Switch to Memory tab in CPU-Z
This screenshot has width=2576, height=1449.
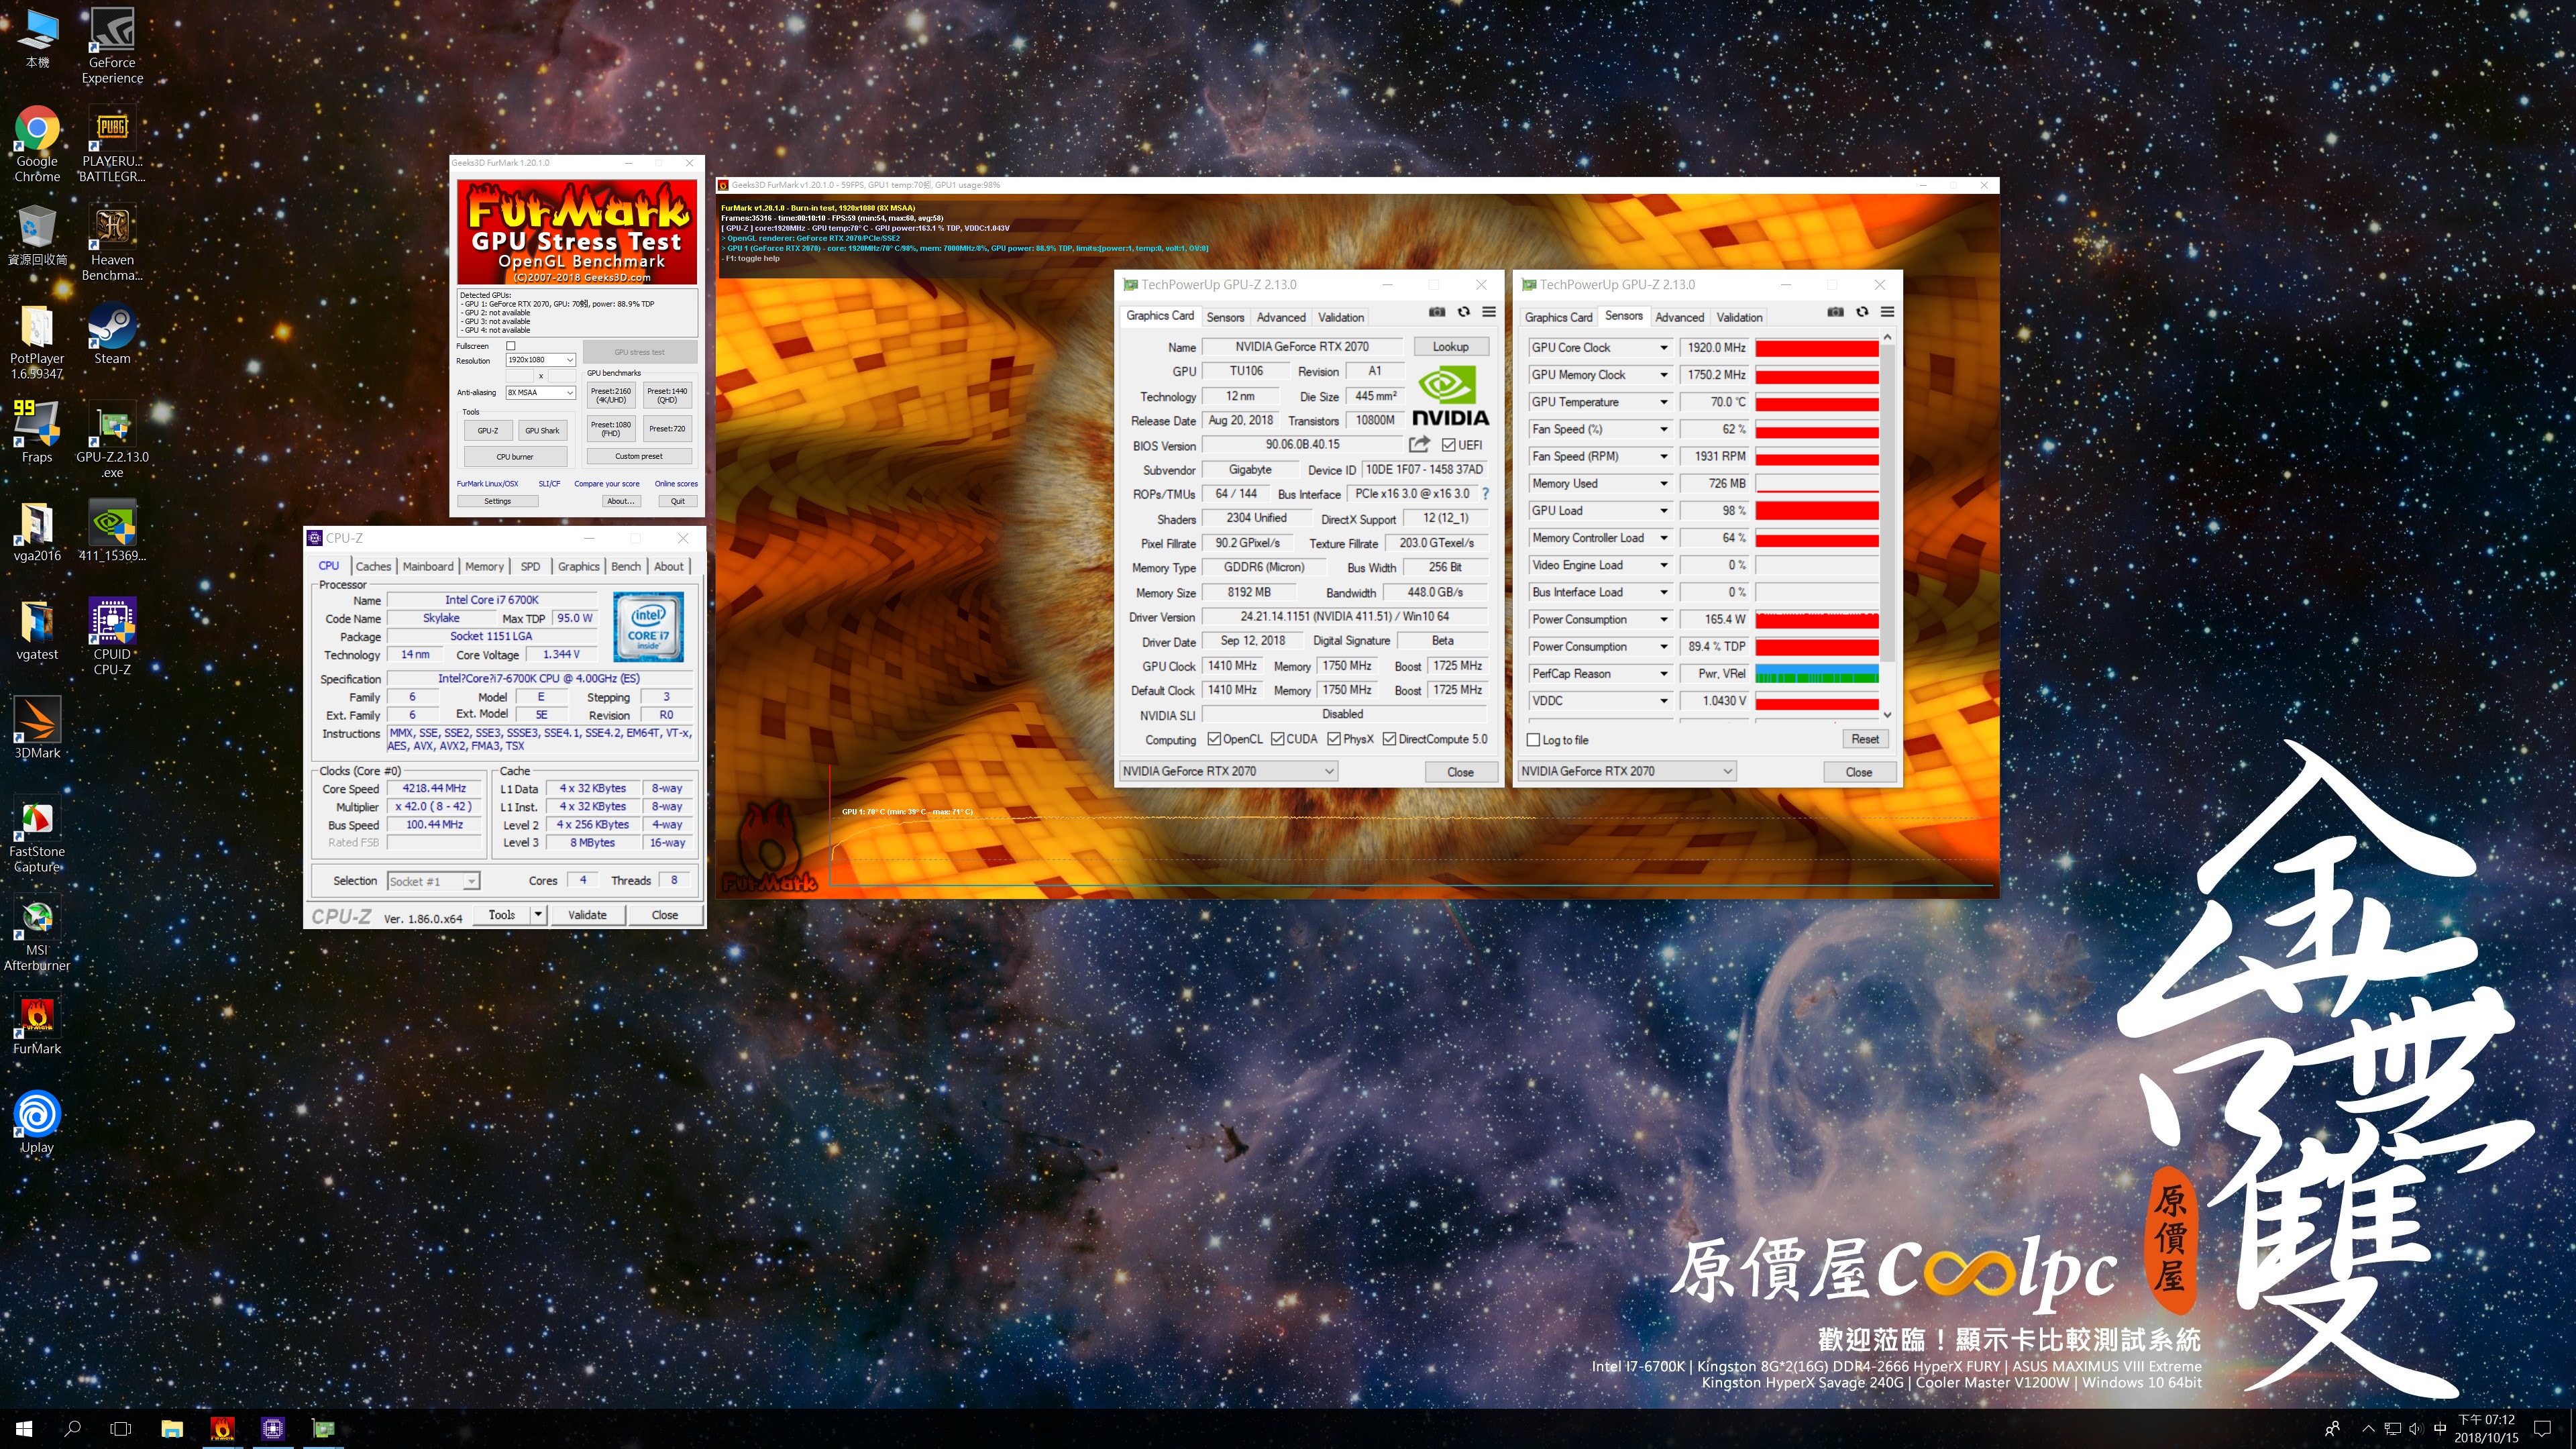[x=484, y=566]
